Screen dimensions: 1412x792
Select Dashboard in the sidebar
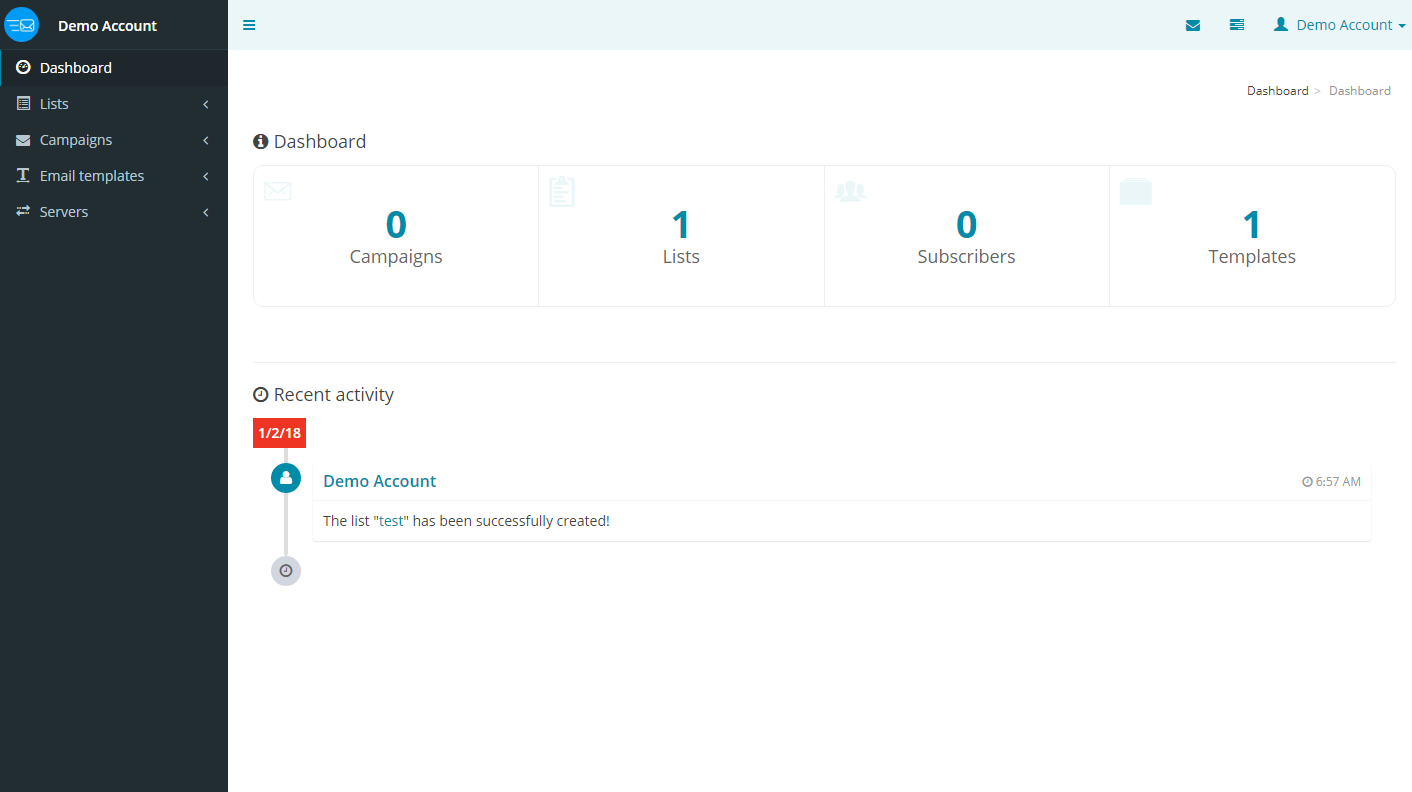pos(75,68)
